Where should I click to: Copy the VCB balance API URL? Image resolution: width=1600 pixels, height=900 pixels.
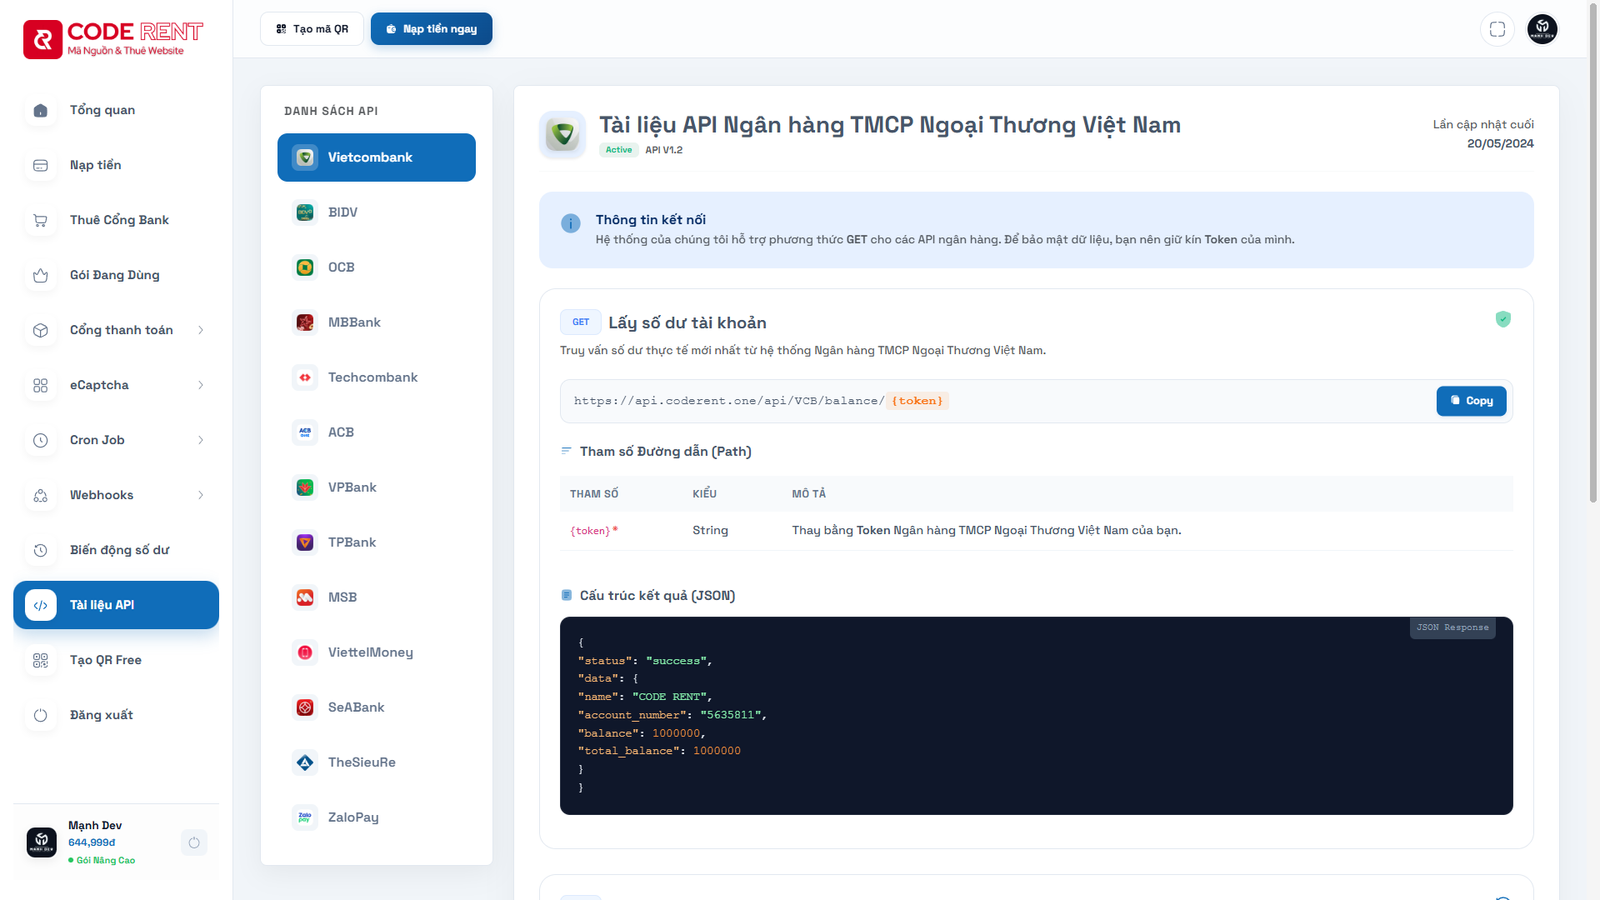tap(1471, 401)
